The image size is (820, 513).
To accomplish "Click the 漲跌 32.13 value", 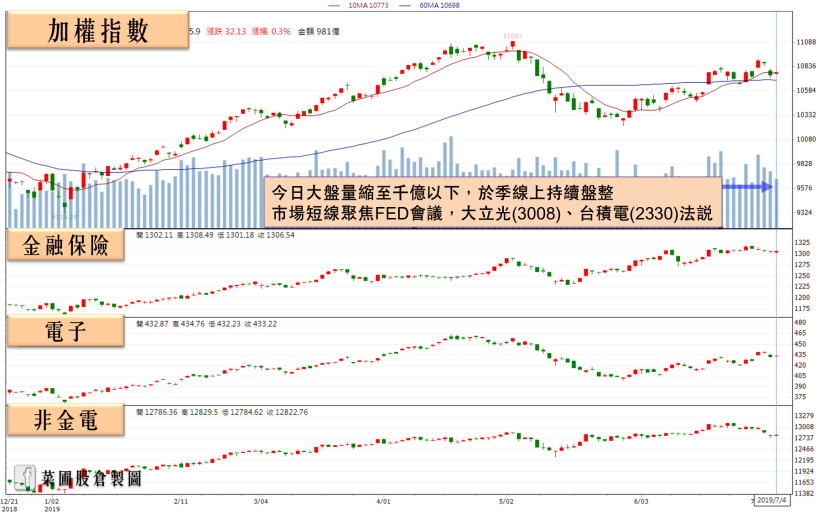I will pyautogui.click(x=226, y=31).
